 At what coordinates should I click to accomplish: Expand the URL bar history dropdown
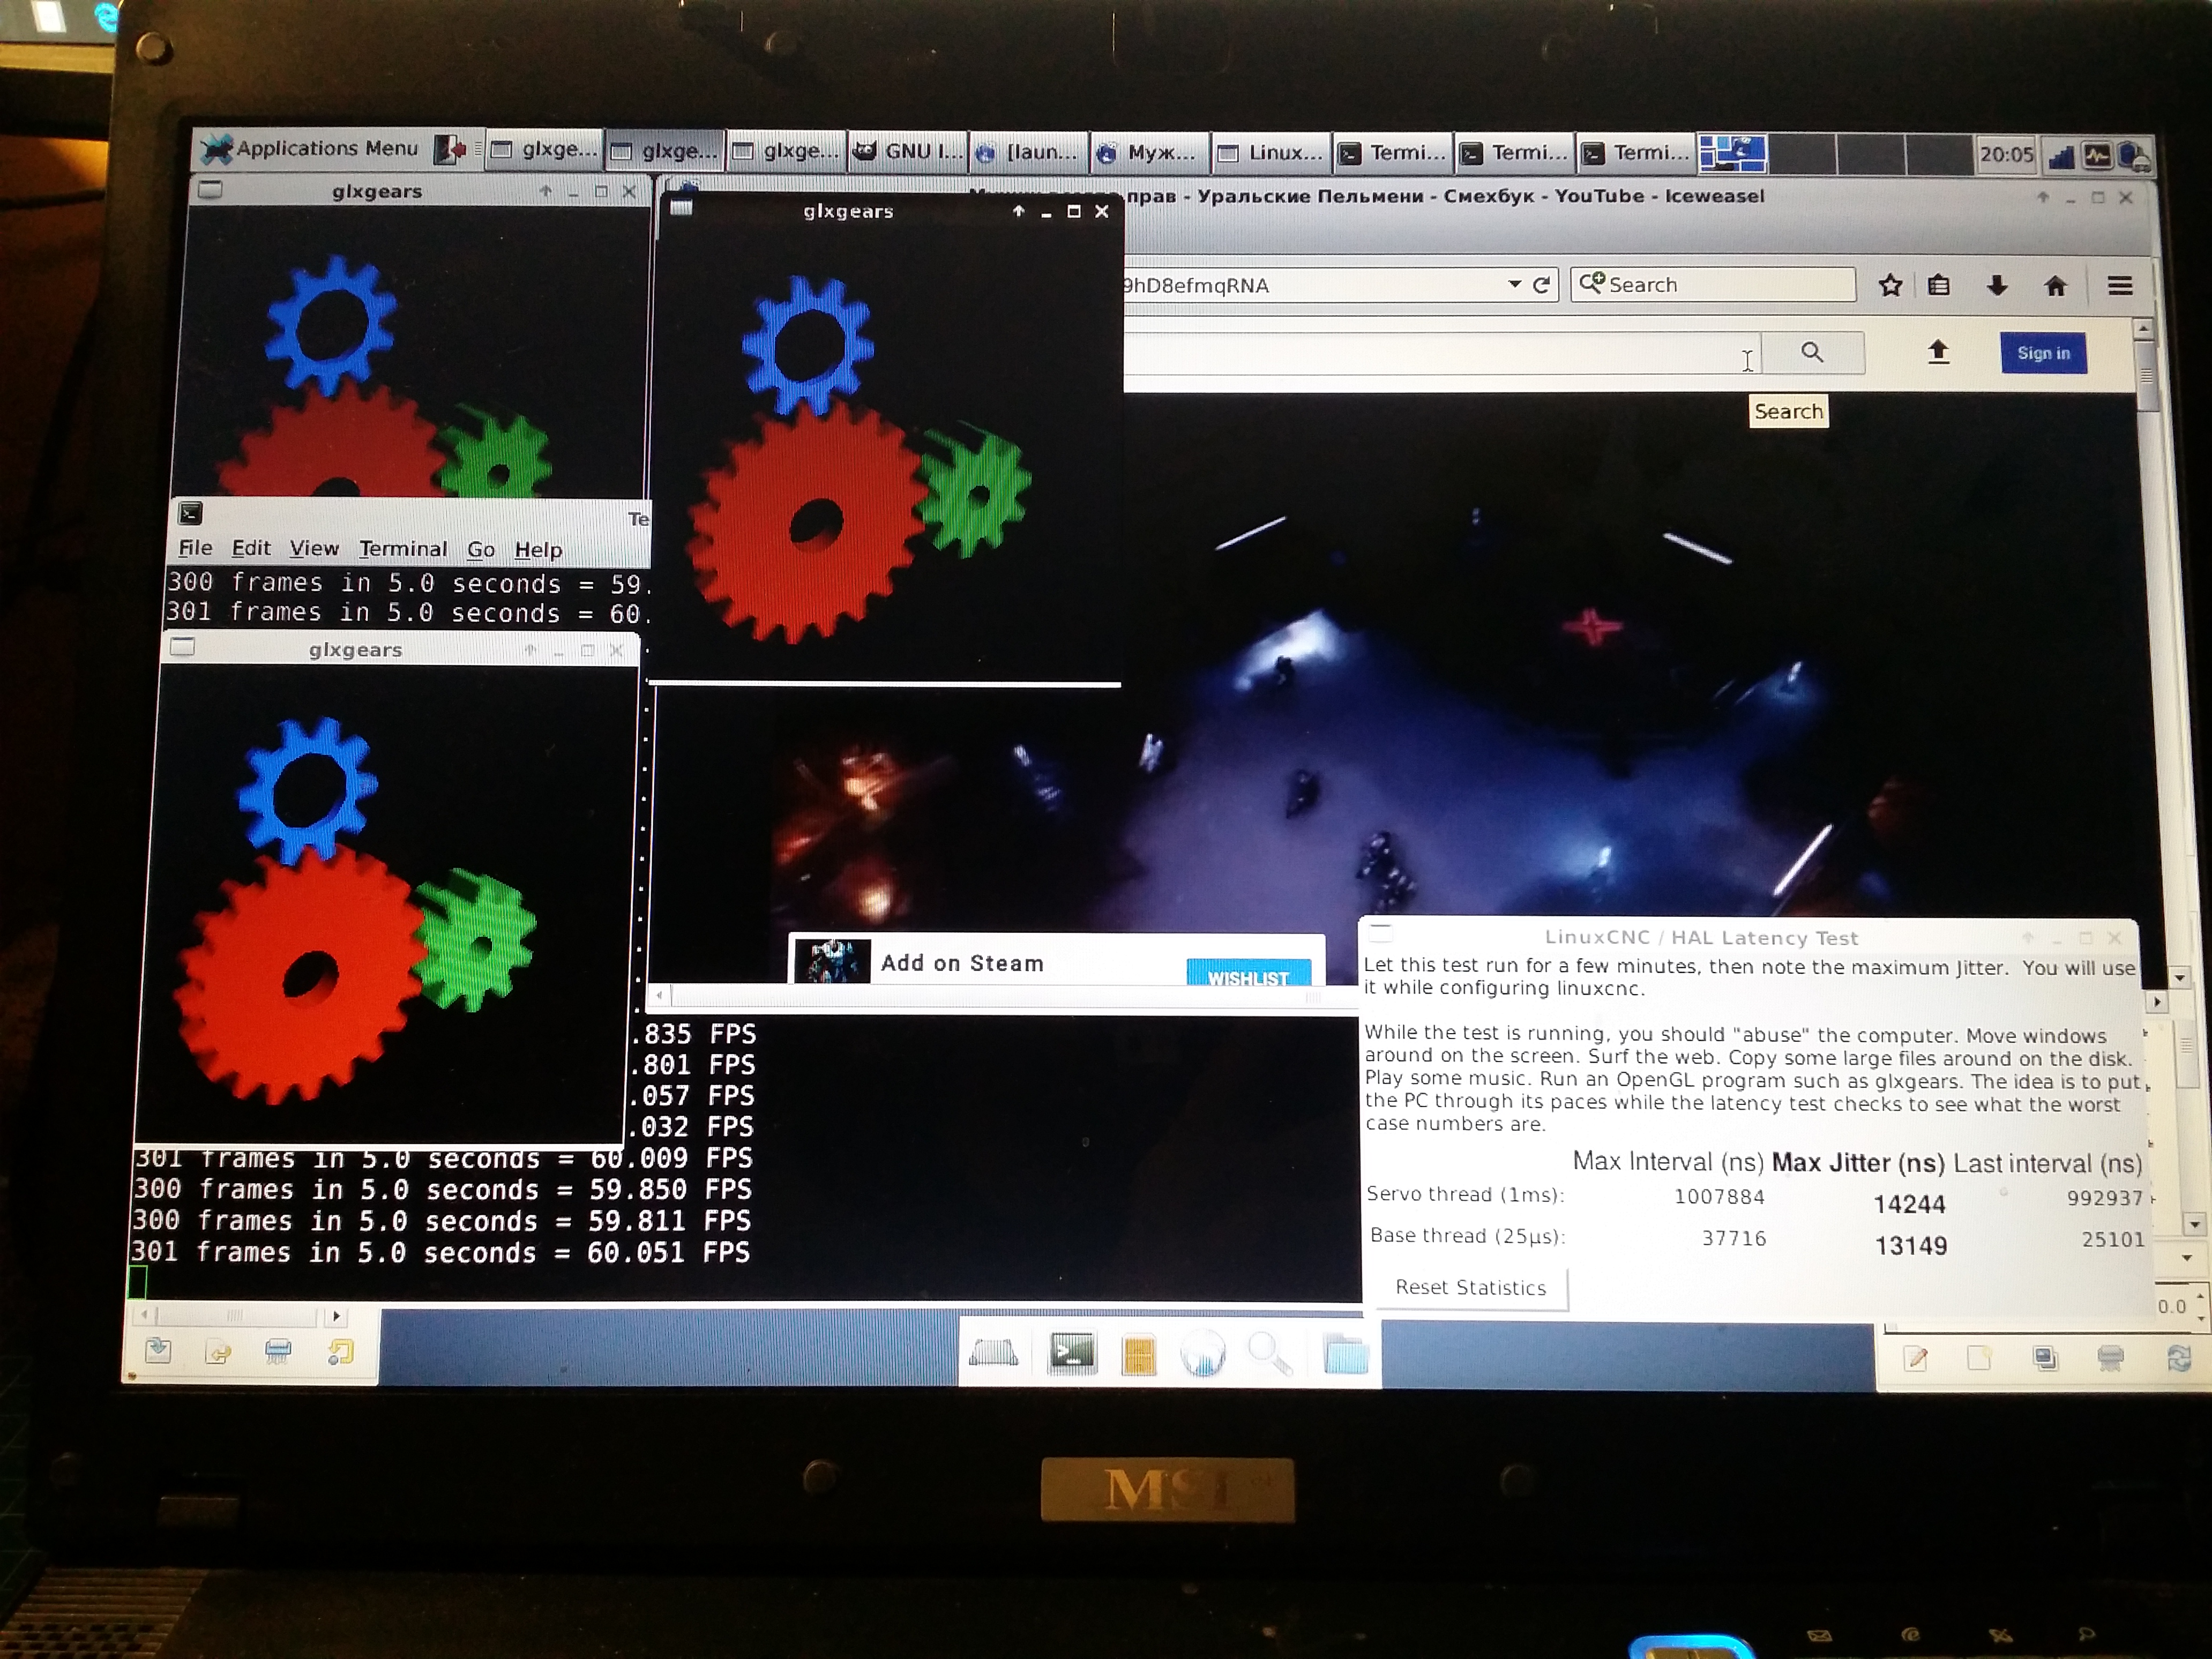(1514, 285)
